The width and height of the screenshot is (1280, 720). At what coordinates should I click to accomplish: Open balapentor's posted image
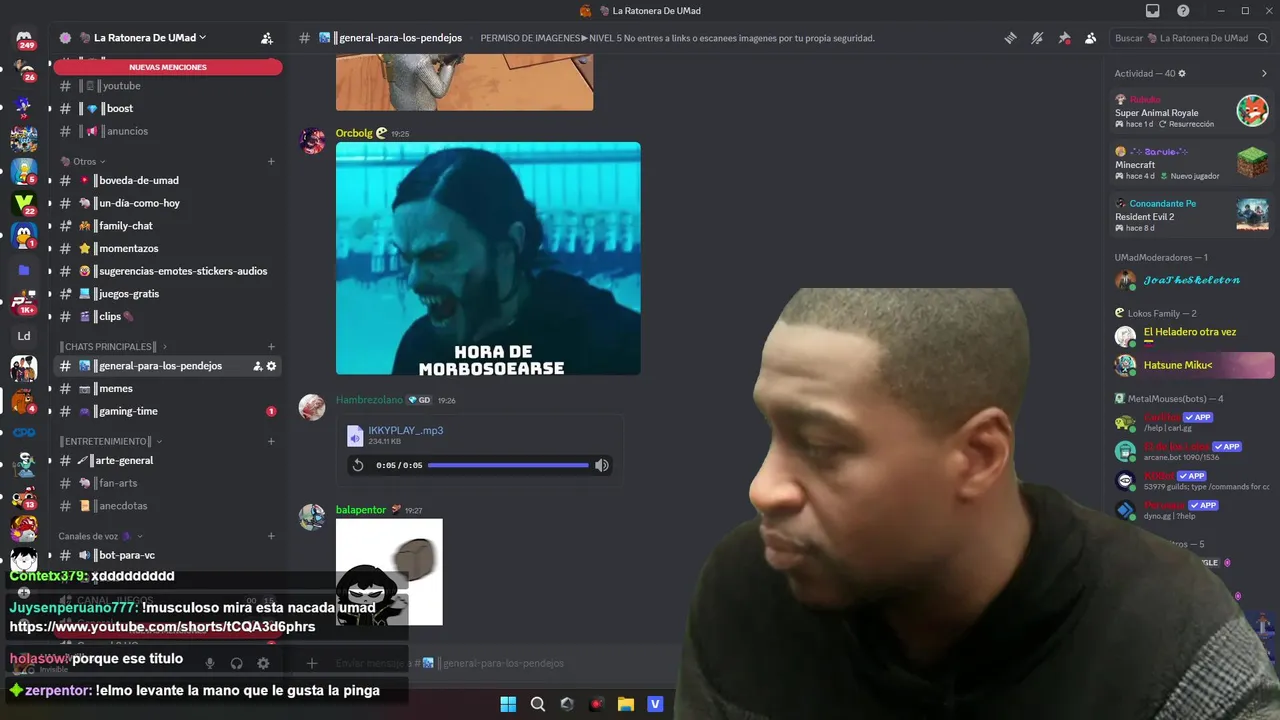tap(389, 572)
